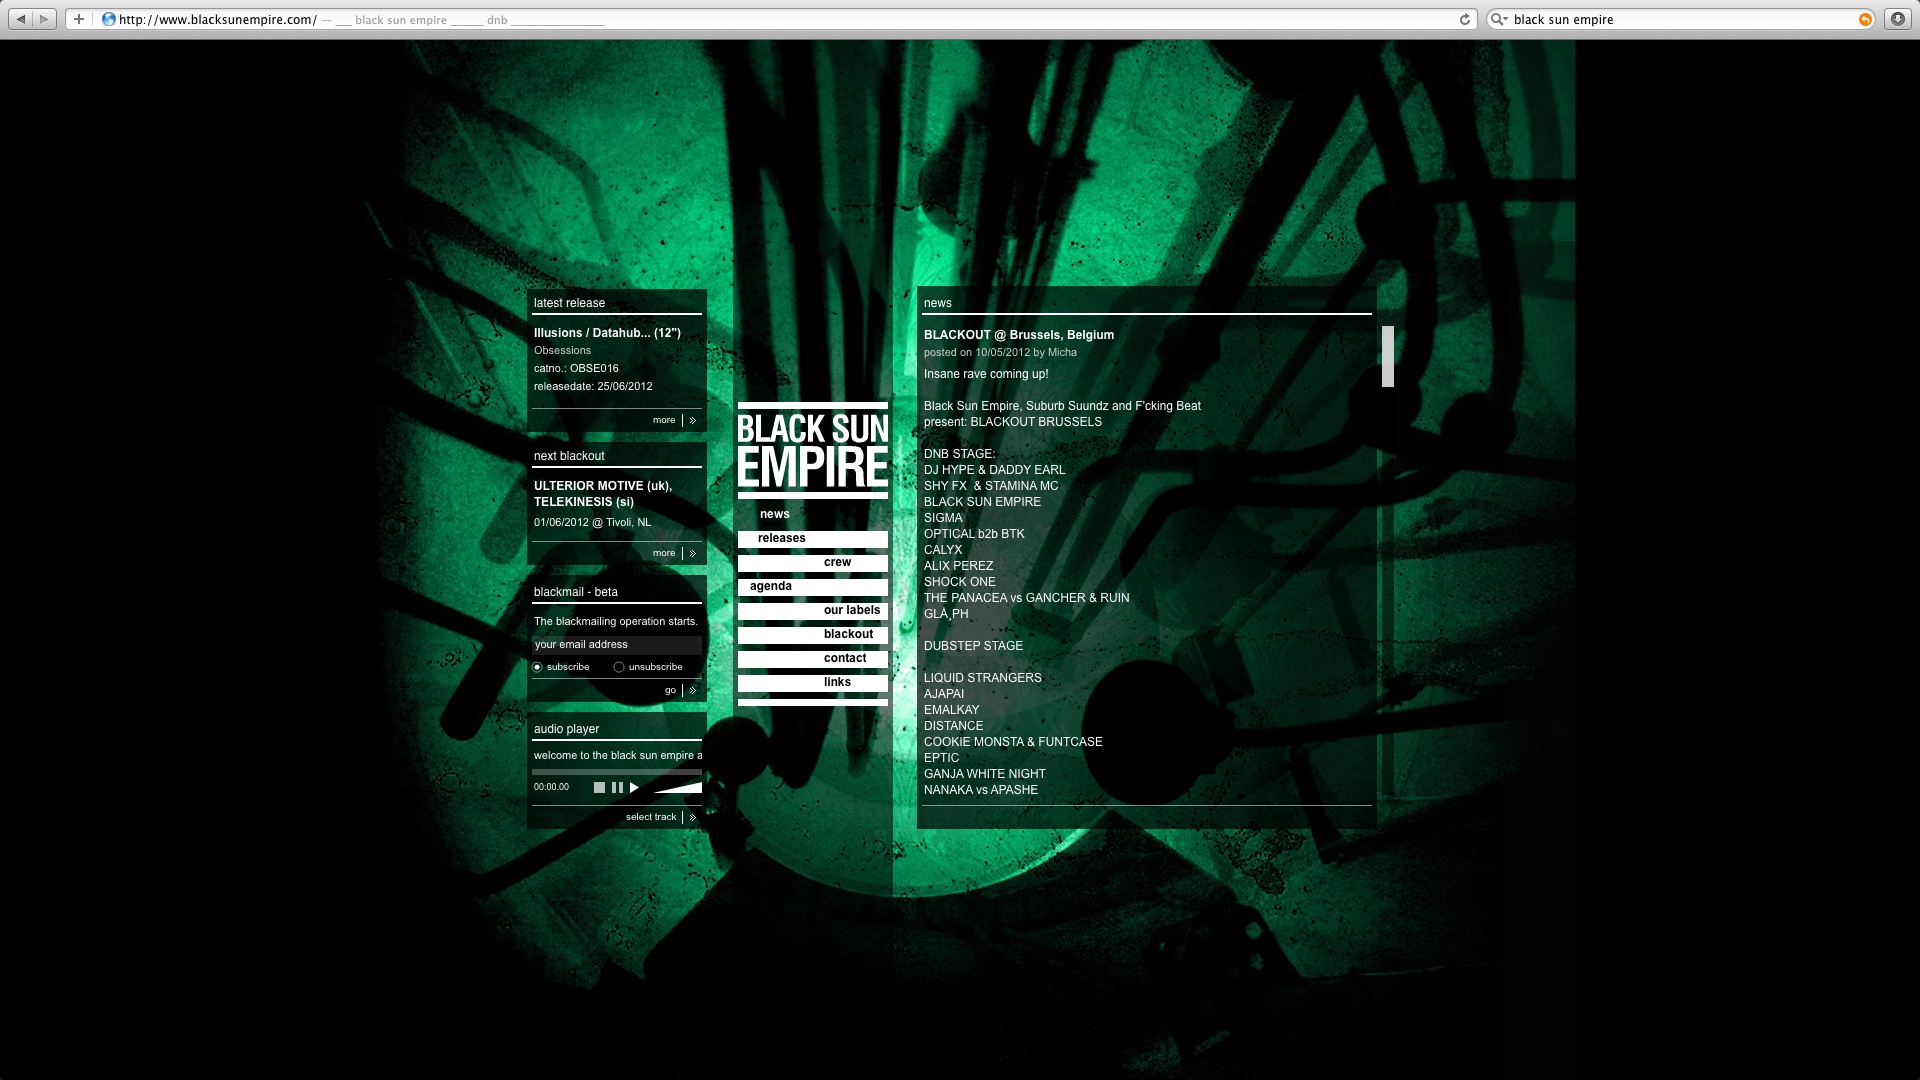Click 'posted on 10/05/2012 by Micha' text
This screenshot has height=1080, width=1920.
[1000, 353]
